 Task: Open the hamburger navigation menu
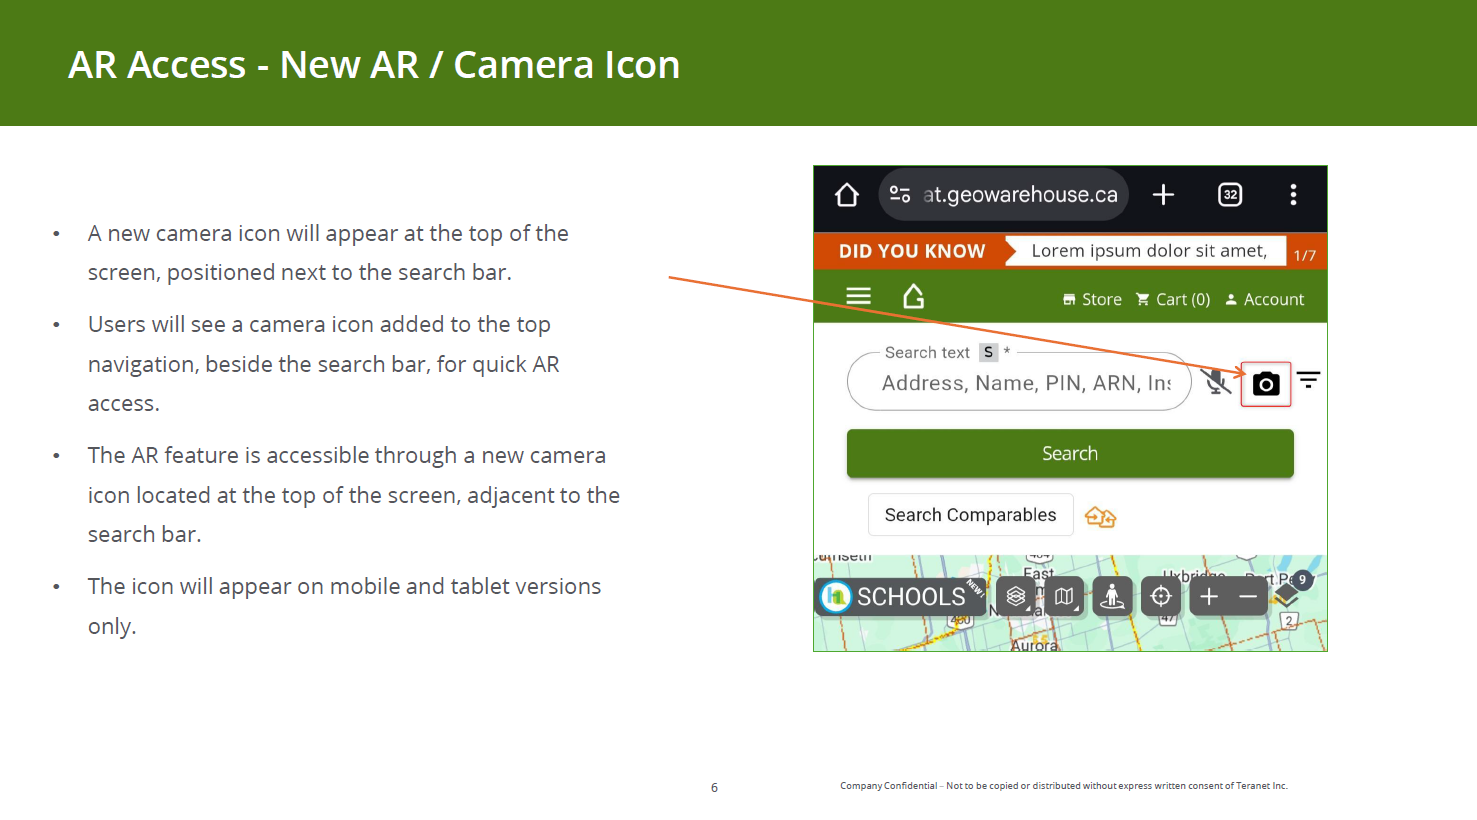(858, 297)
